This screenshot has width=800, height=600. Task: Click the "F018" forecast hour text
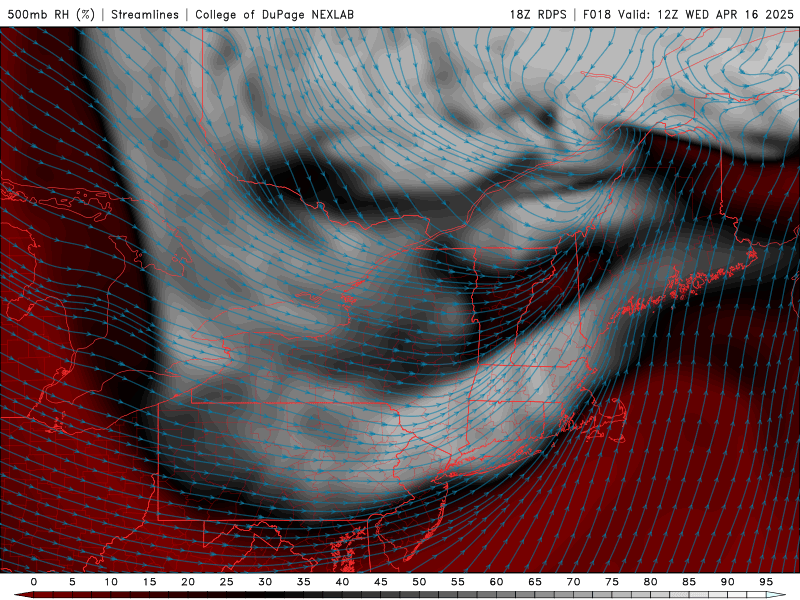coord(597,14)
